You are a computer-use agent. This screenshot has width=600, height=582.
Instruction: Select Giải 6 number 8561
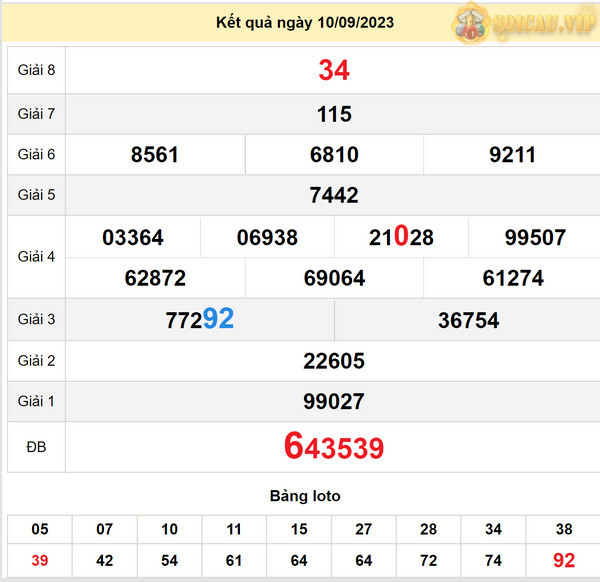click(x=155, y=155)
